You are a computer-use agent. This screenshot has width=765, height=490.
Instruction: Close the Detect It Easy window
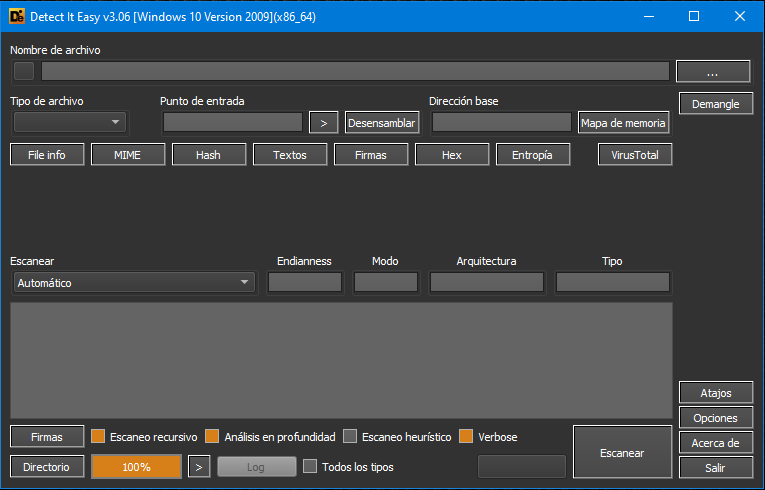pos(740,17)
